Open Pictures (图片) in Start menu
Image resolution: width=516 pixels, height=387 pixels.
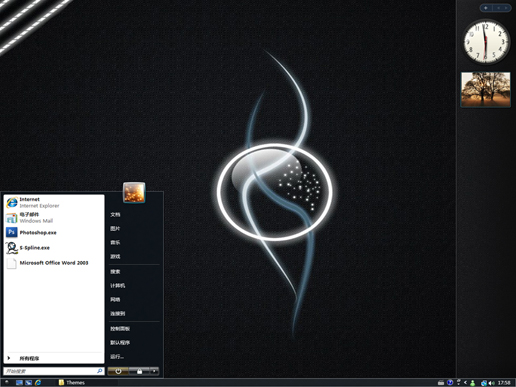pos(115,229)
